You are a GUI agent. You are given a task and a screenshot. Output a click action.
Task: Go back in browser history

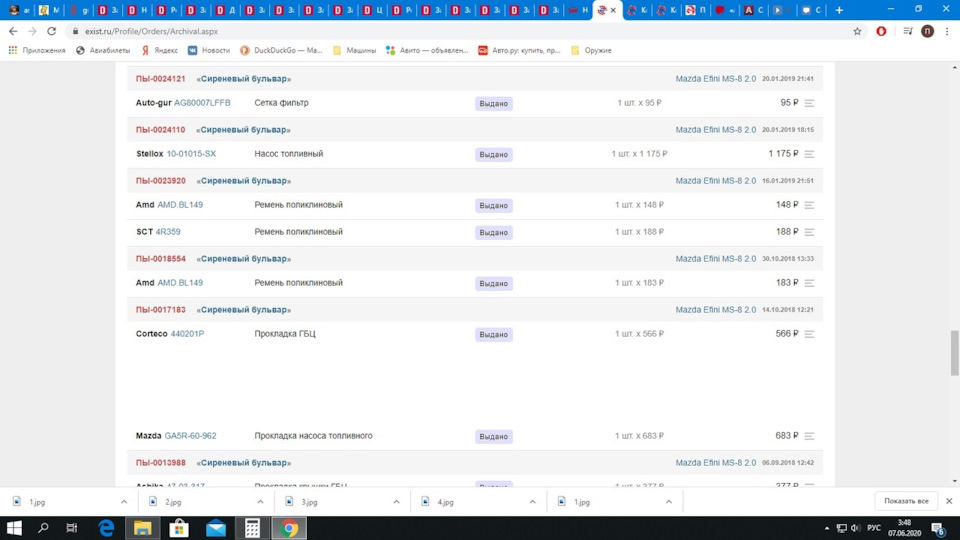[13, 31]
